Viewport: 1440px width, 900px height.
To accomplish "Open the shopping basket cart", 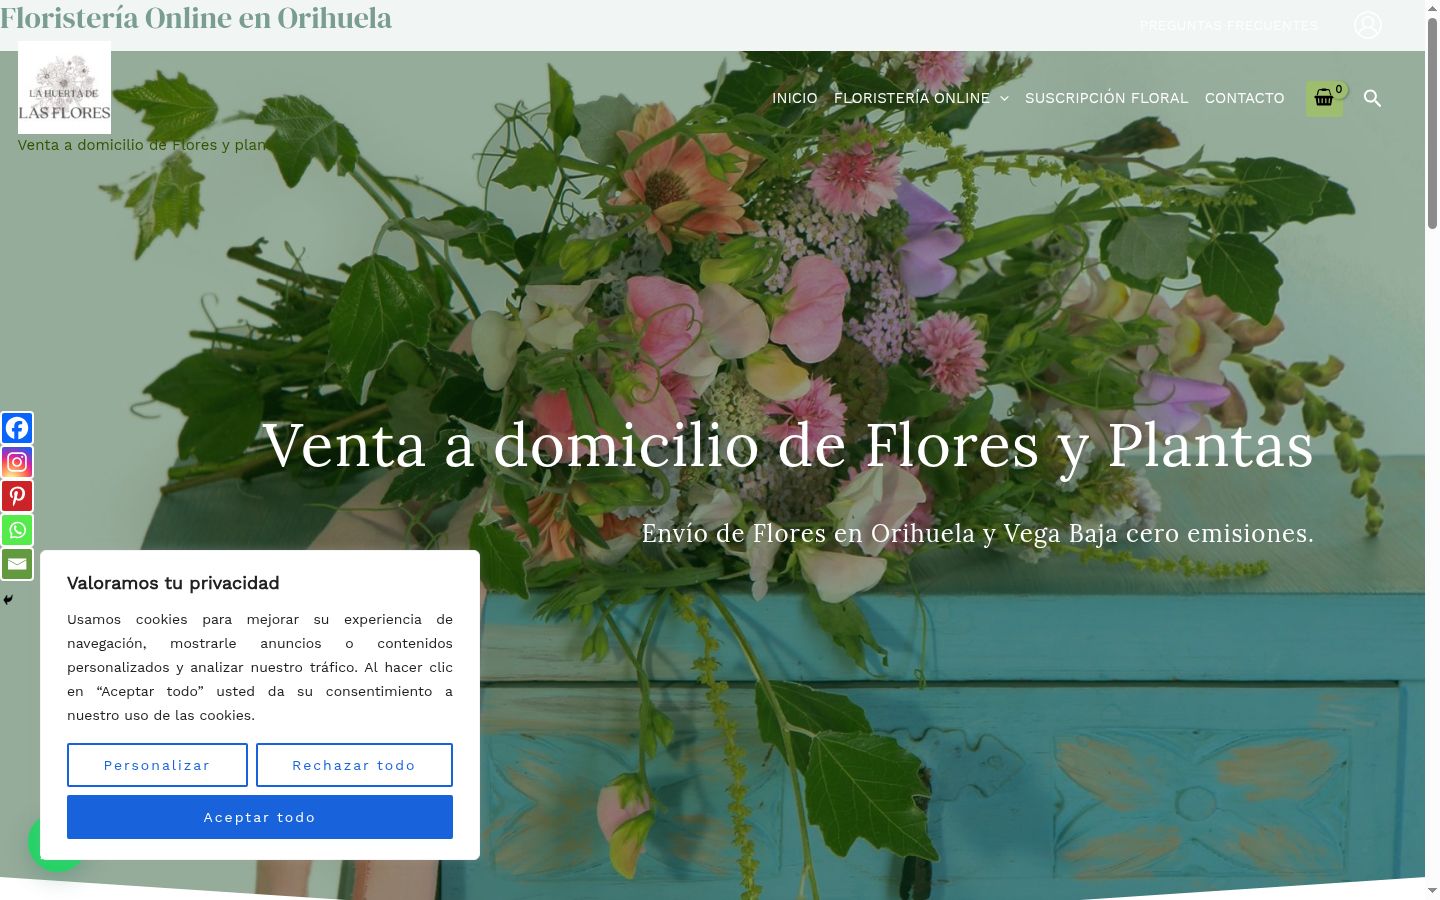I will click(1325, 98).
